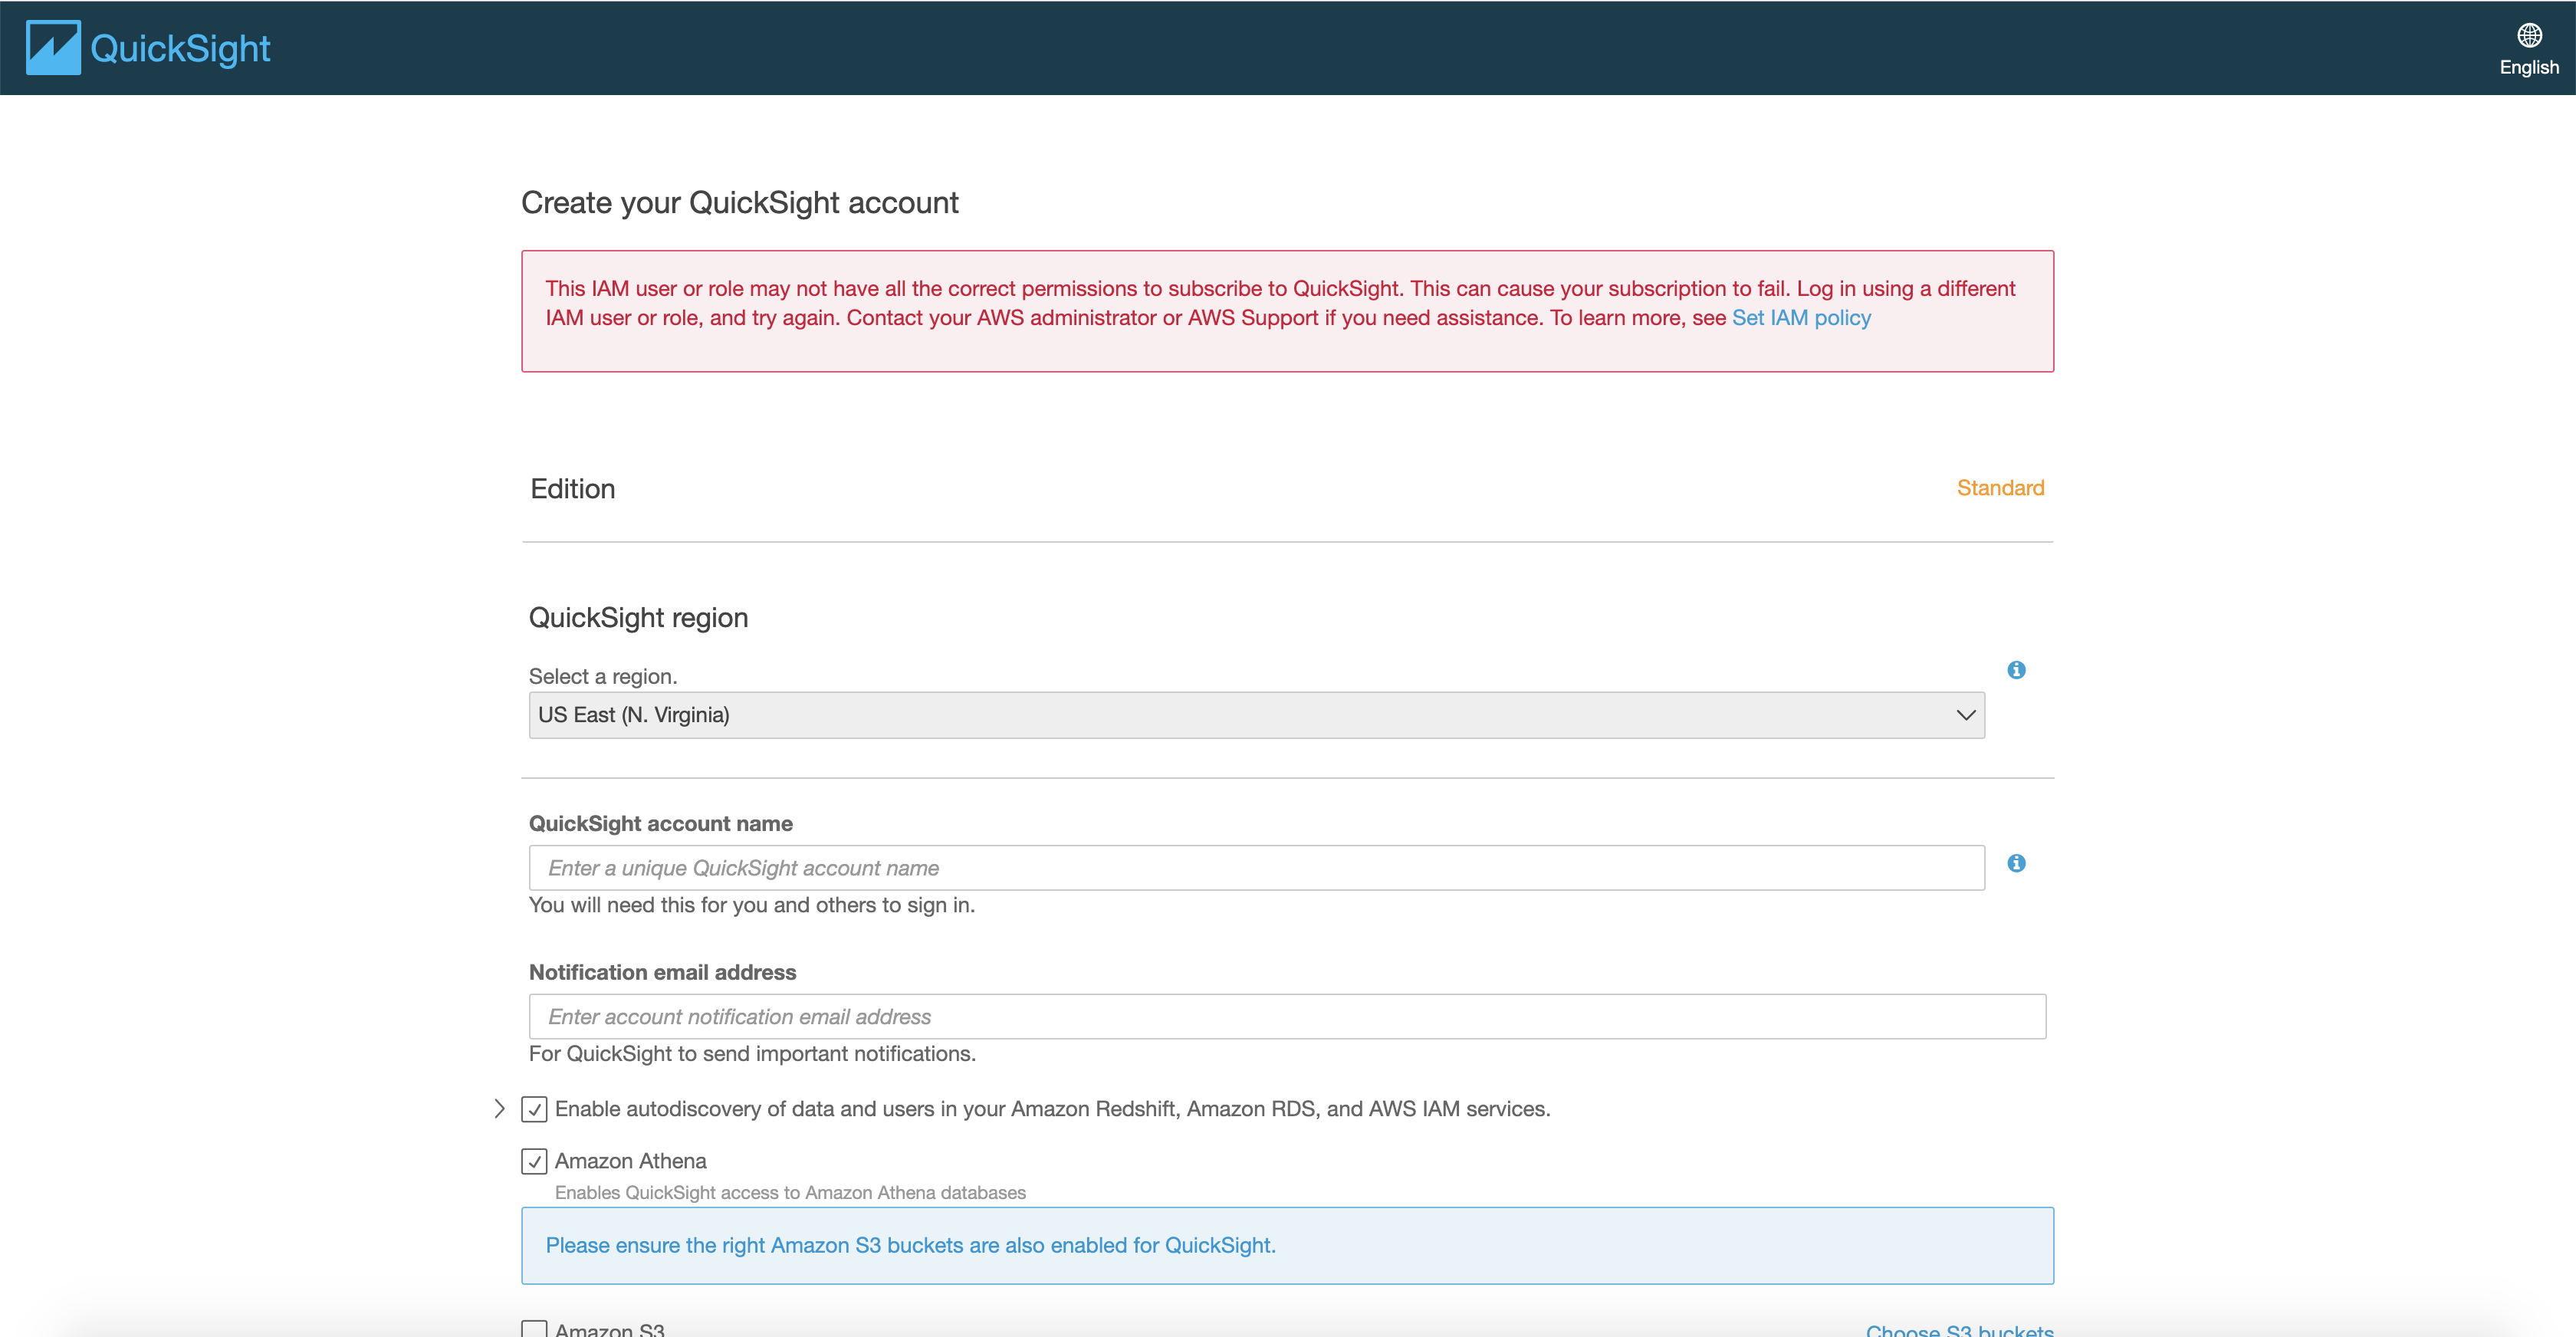The height and width of the screenshot is (1337, 2576).
Task: Click the Edition section heading
Action: [573, 489]
